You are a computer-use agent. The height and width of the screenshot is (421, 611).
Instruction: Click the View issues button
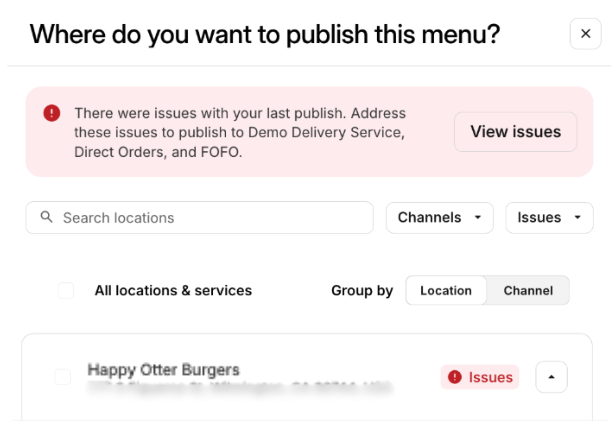(515, 132)
